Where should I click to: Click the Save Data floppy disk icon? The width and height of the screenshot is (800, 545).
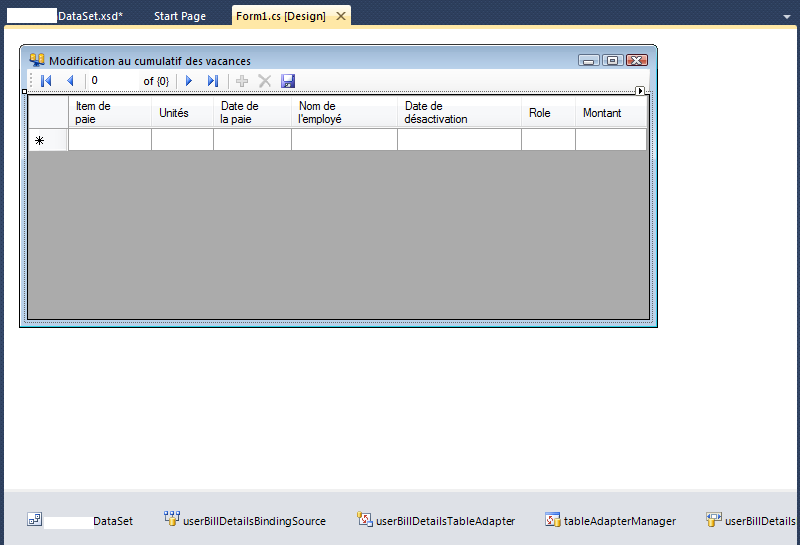click(288, 81)
